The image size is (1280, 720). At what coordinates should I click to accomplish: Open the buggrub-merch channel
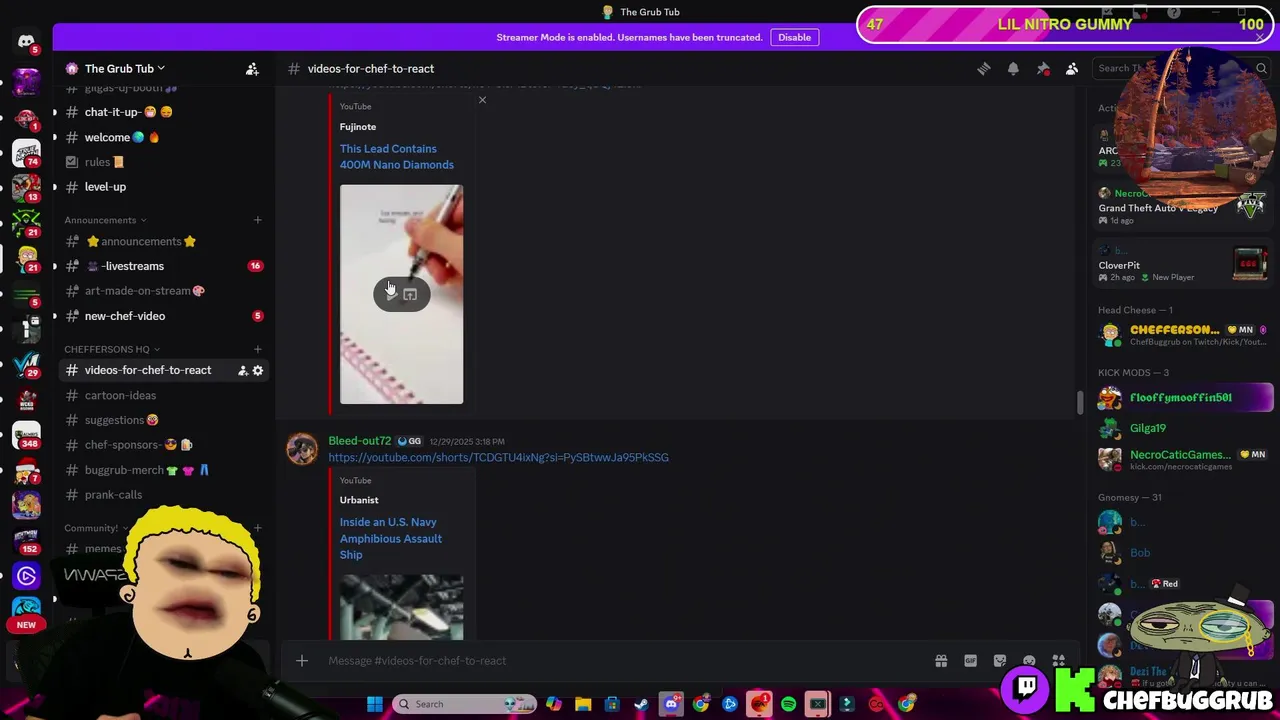tap(160, 470)
